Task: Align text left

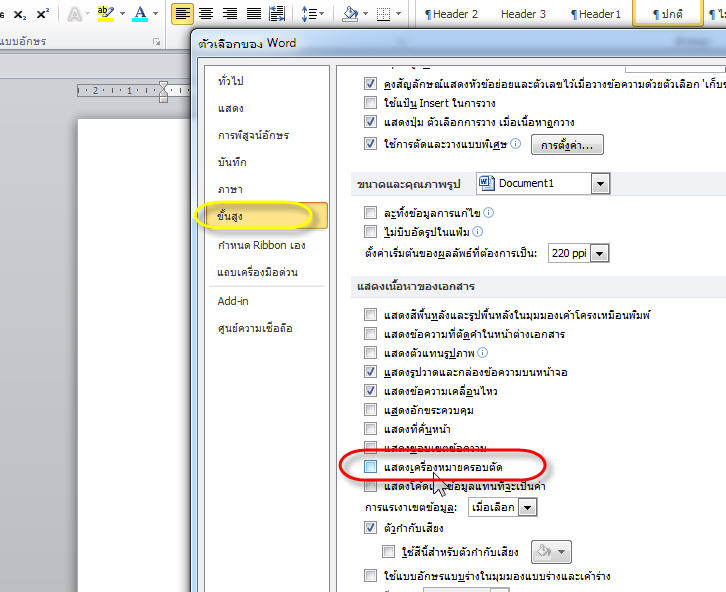Action: click(x=182, y=14)
